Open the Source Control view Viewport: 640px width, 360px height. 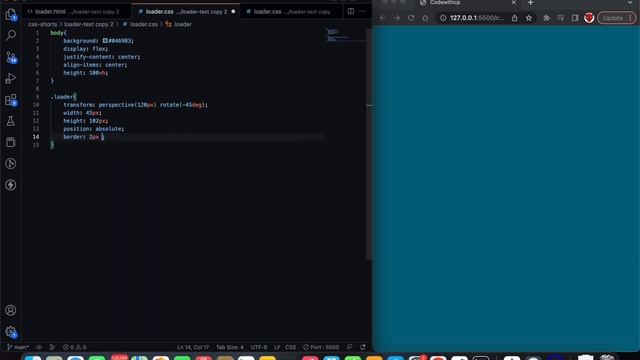(x=11, y=57)
